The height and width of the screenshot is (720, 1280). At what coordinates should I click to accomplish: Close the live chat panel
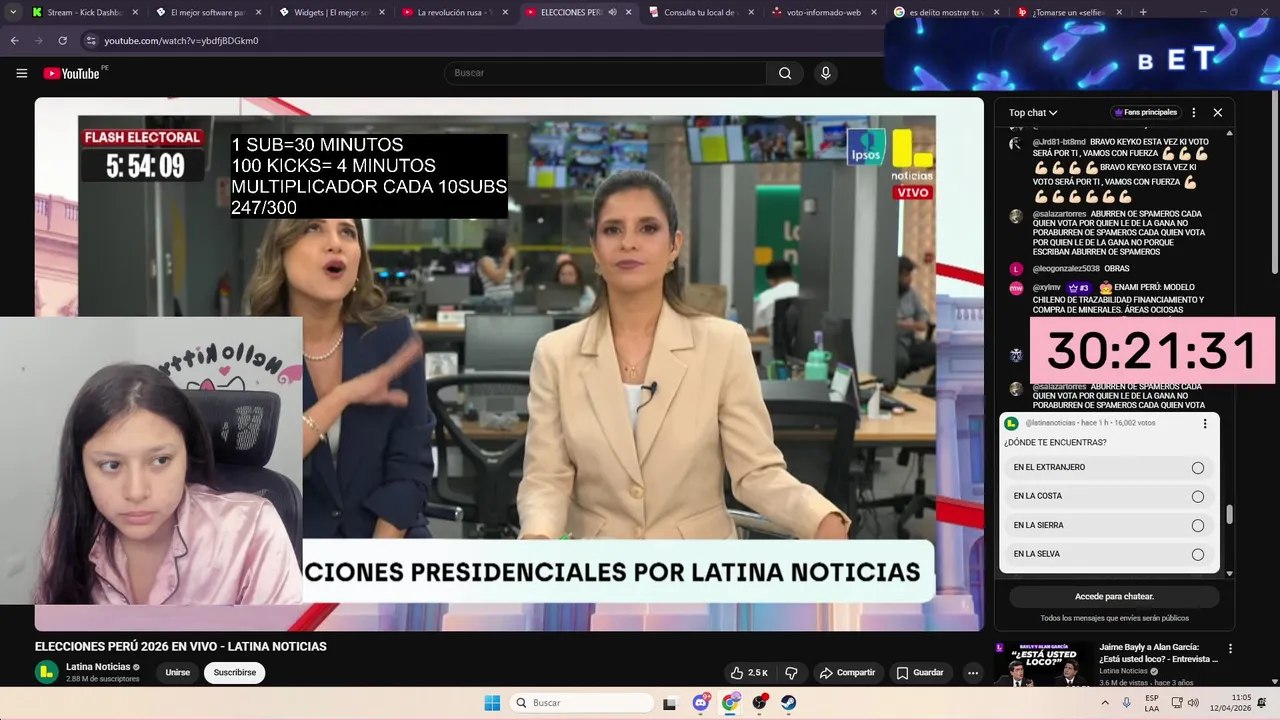(x=1217, y=113)
